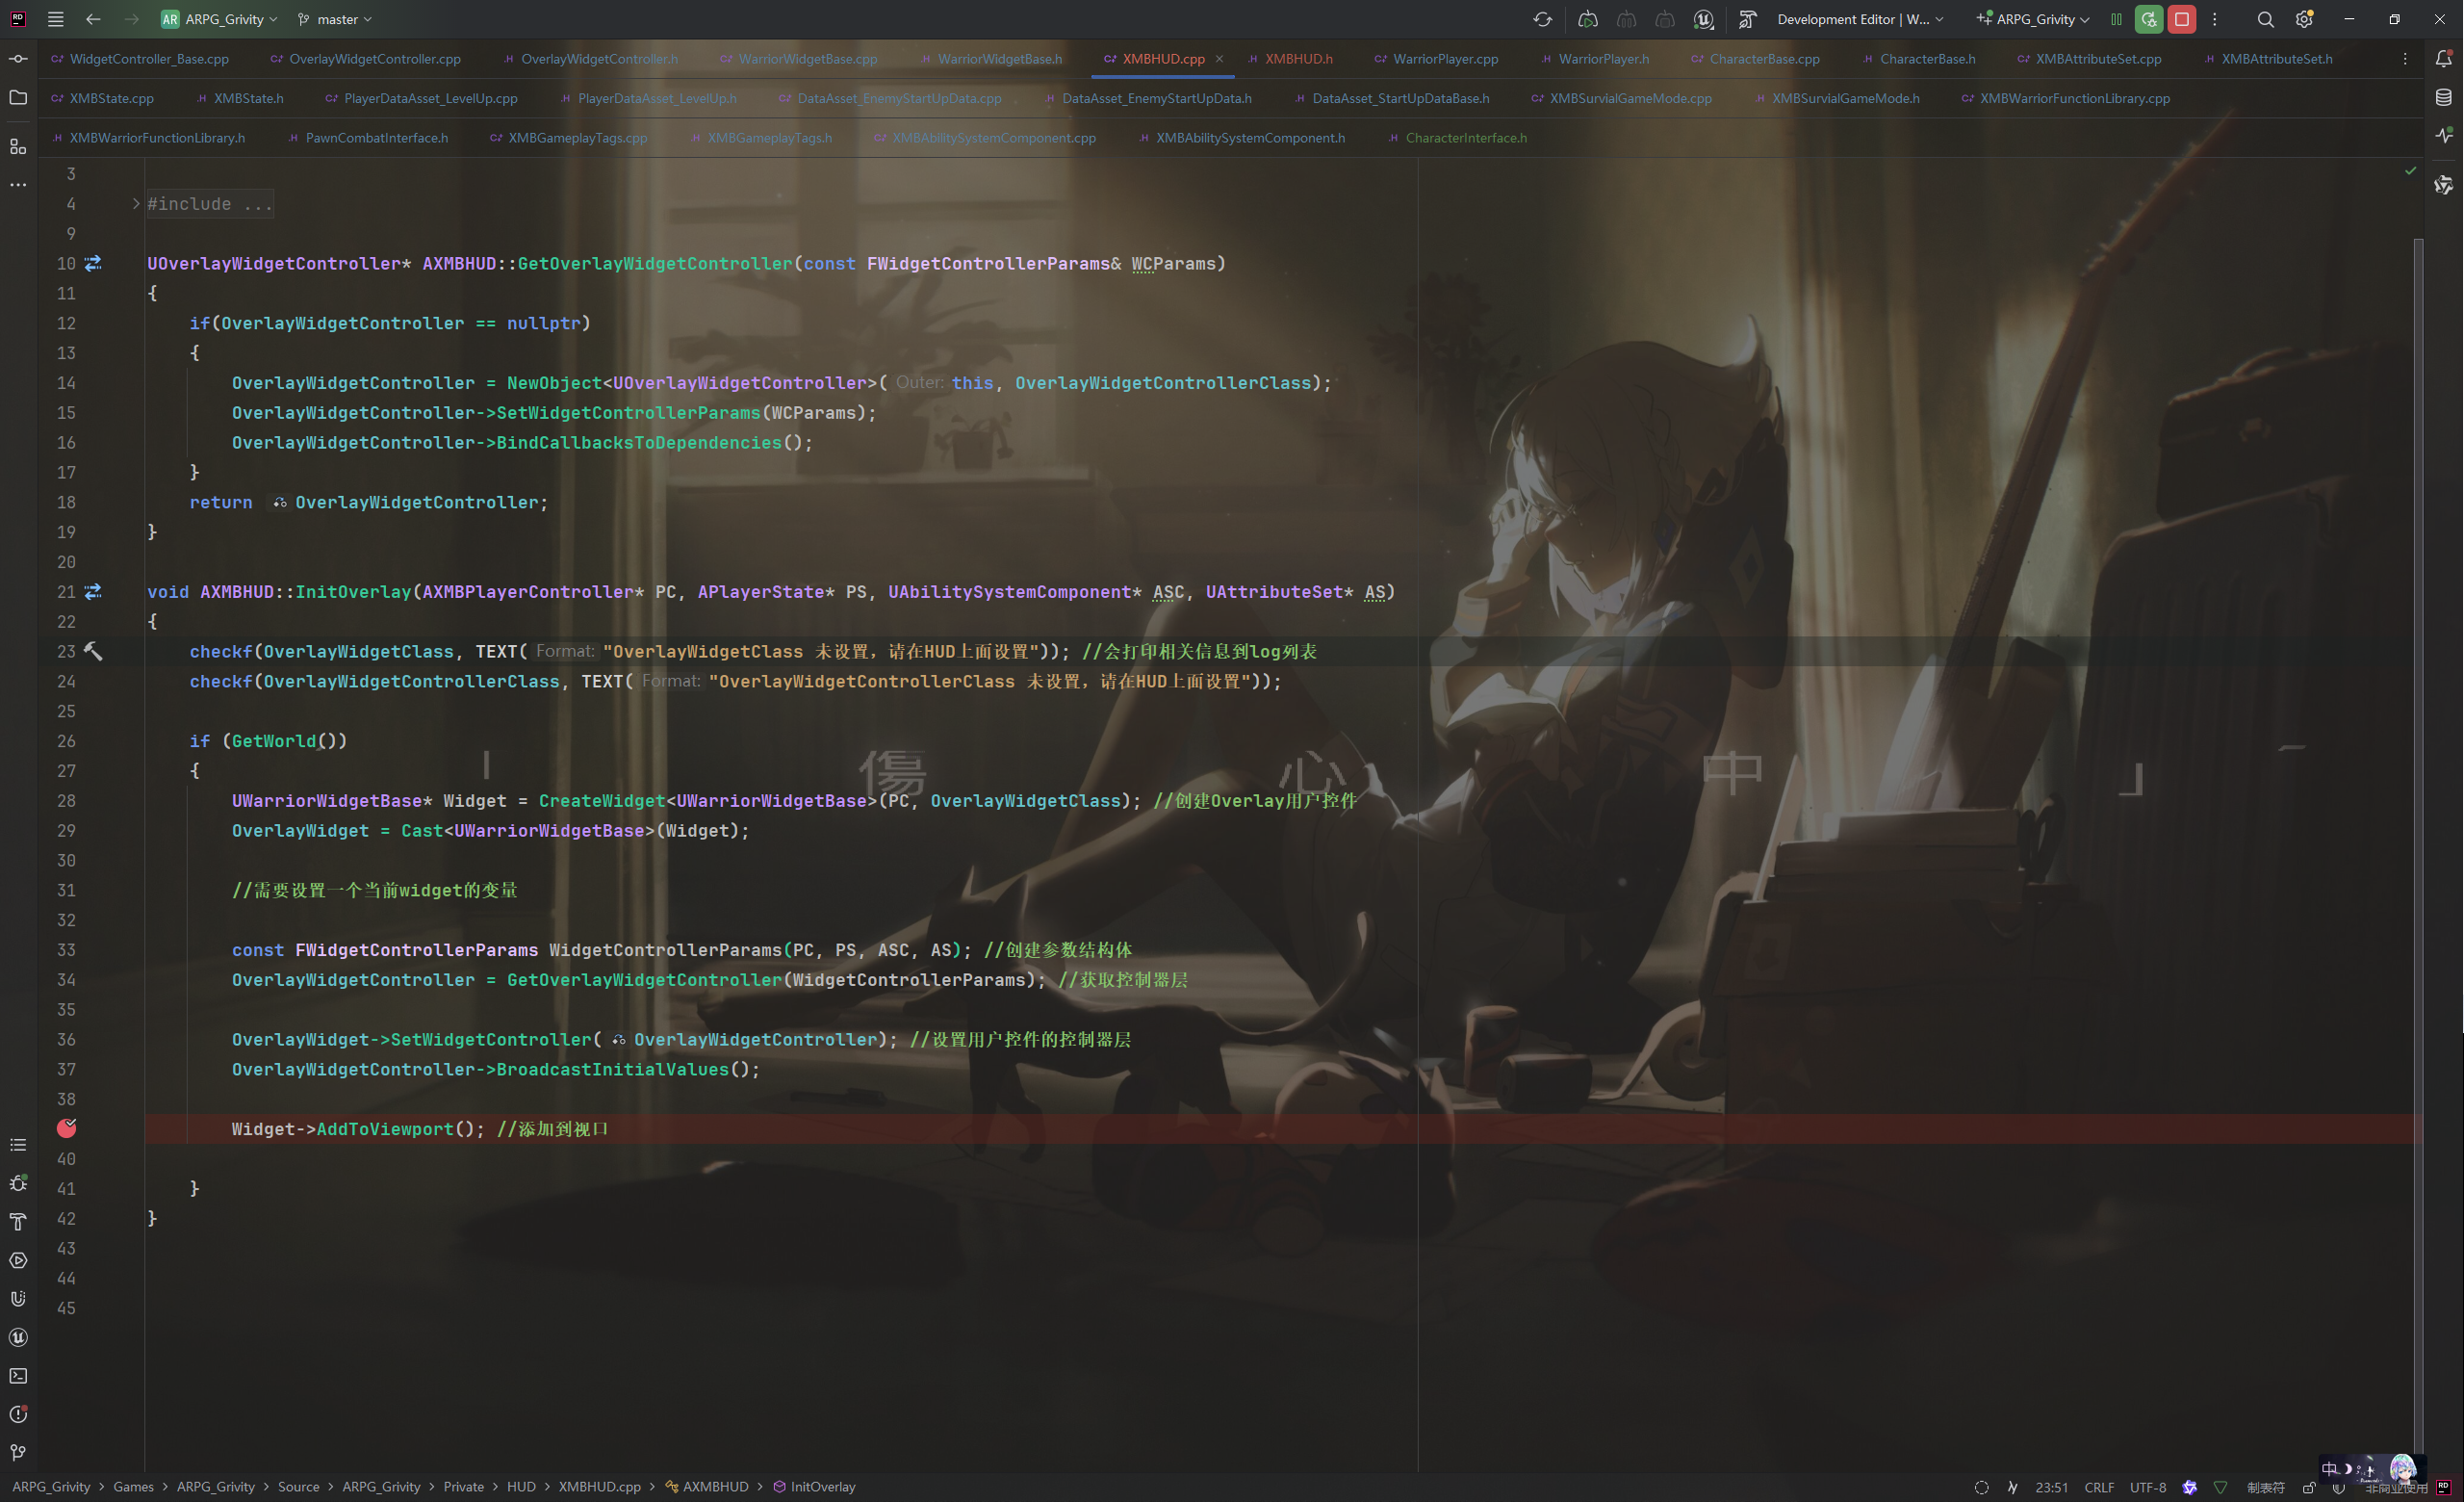This screenshot has width=2464, height=1502.
Task: Open the Unreal Engine tool window
Action: click(x=18, y=1338)
